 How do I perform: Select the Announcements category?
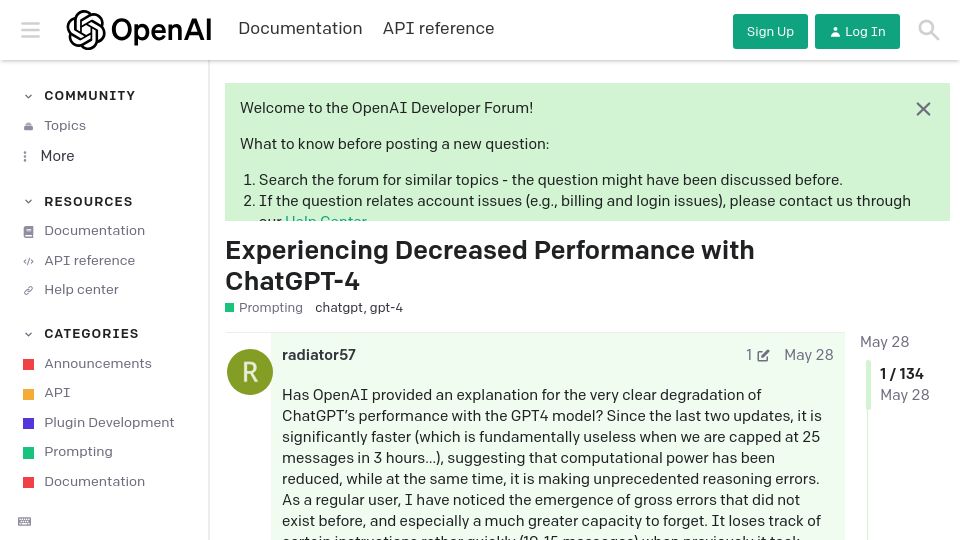[x=98, y=364]
